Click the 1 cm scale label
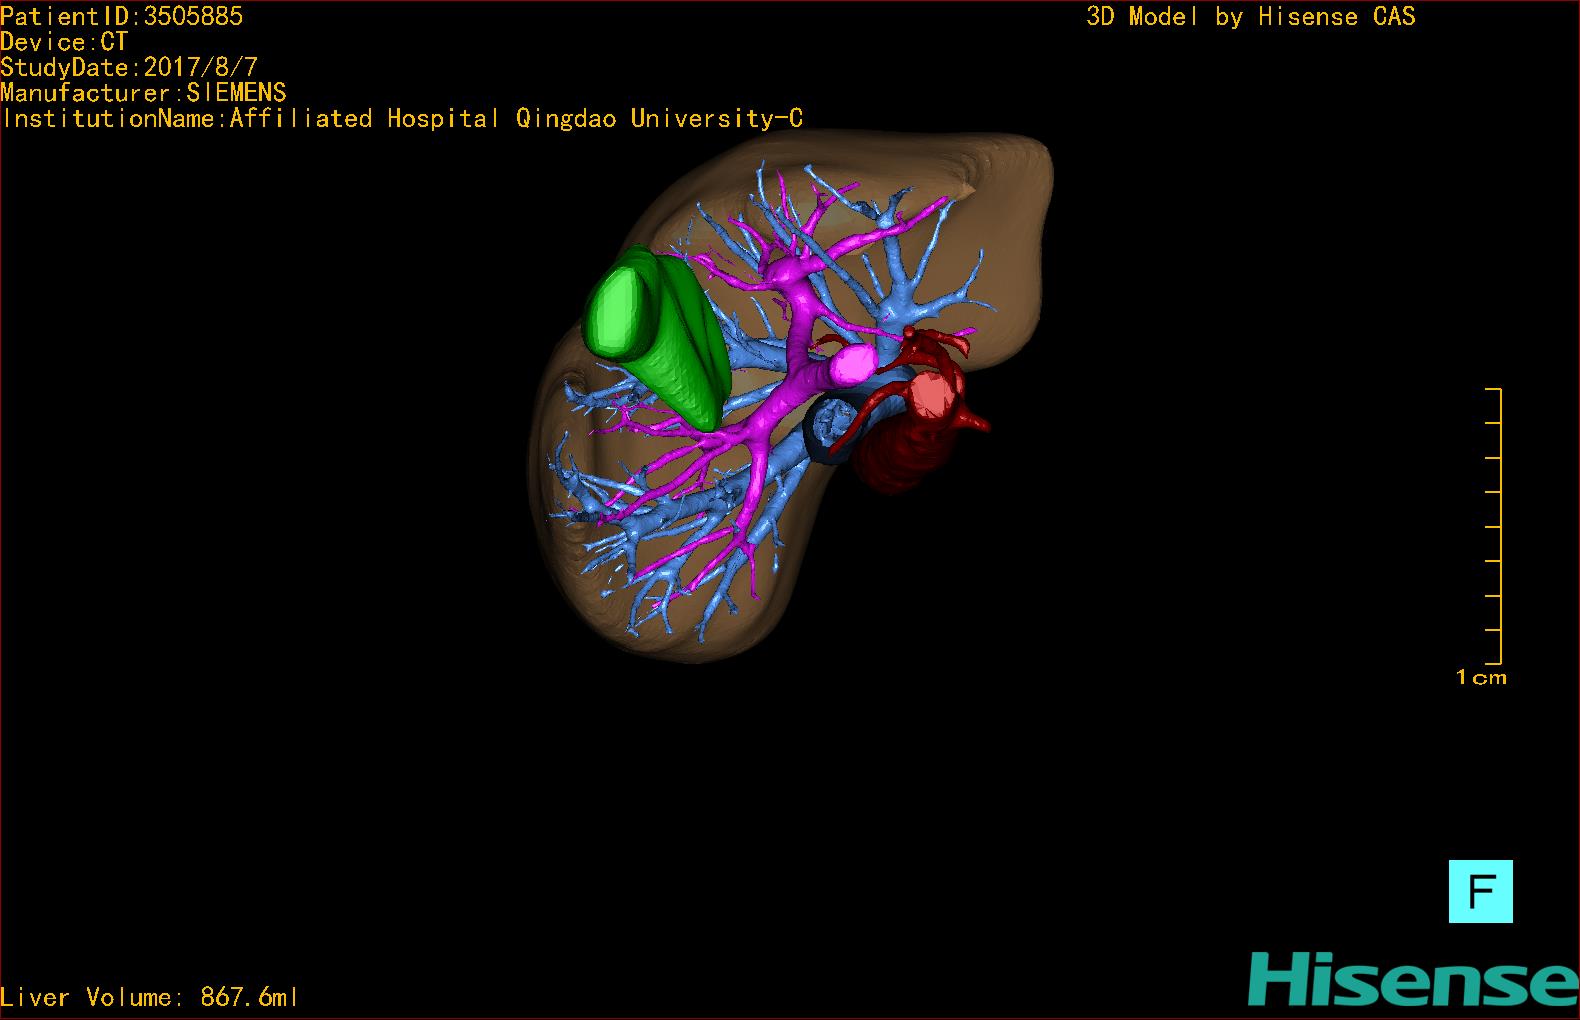 (x=1480, y=678)
